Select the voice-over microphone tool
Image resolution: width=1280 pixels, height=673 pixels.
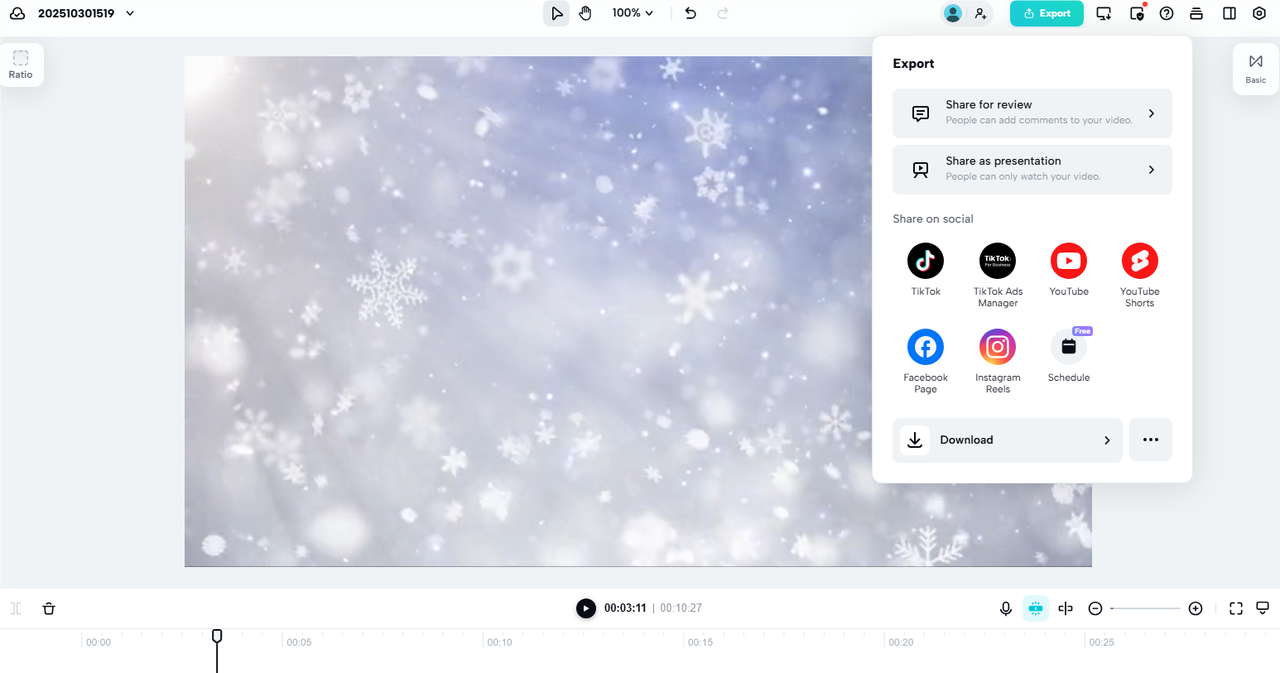(x=1005, y=608)
